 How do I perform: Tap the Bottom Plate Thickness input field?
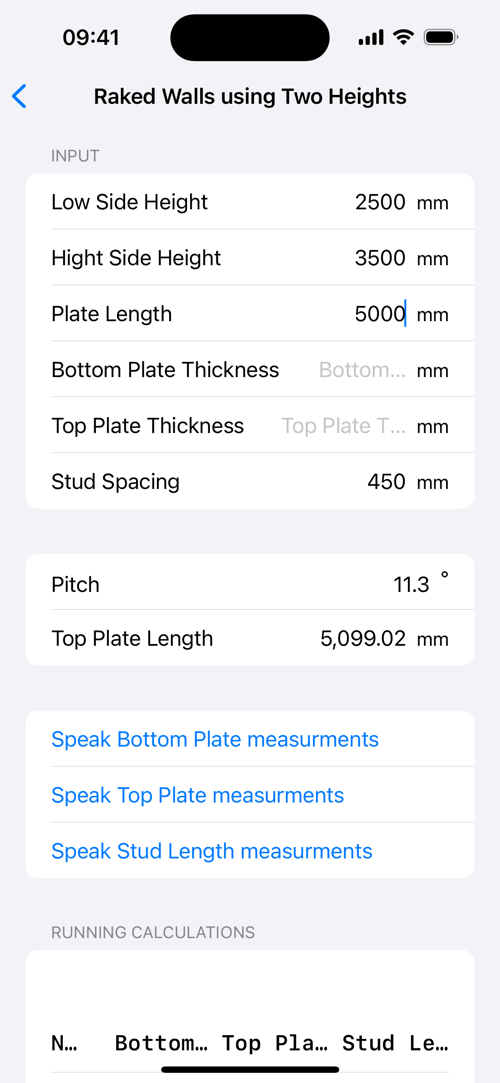pyautogui.click(x=363, y=370)
